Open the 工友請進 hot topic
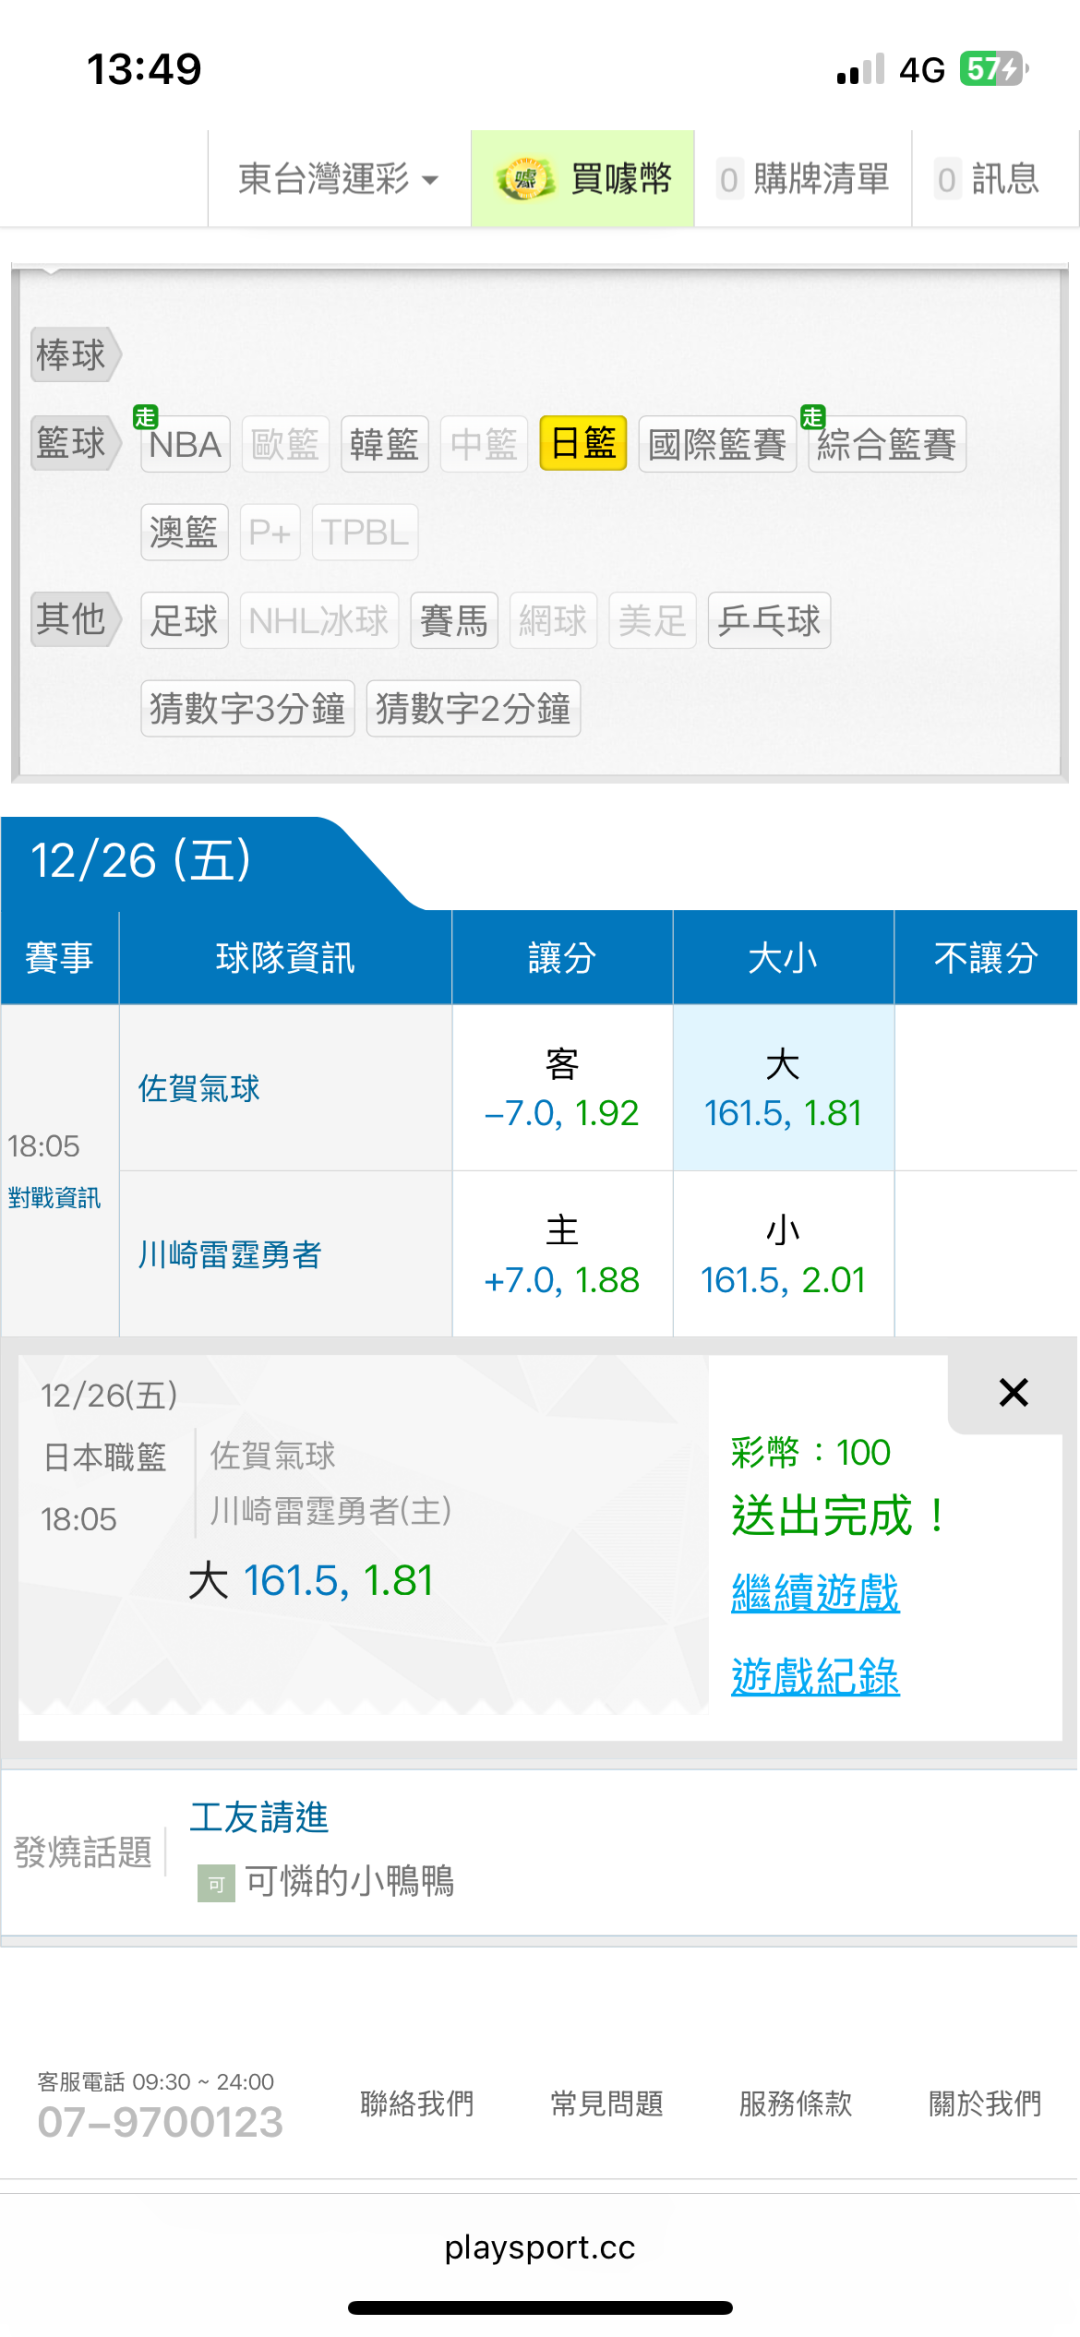Viewport: 1080px width, 2337px height. [x=259, y=1817]
